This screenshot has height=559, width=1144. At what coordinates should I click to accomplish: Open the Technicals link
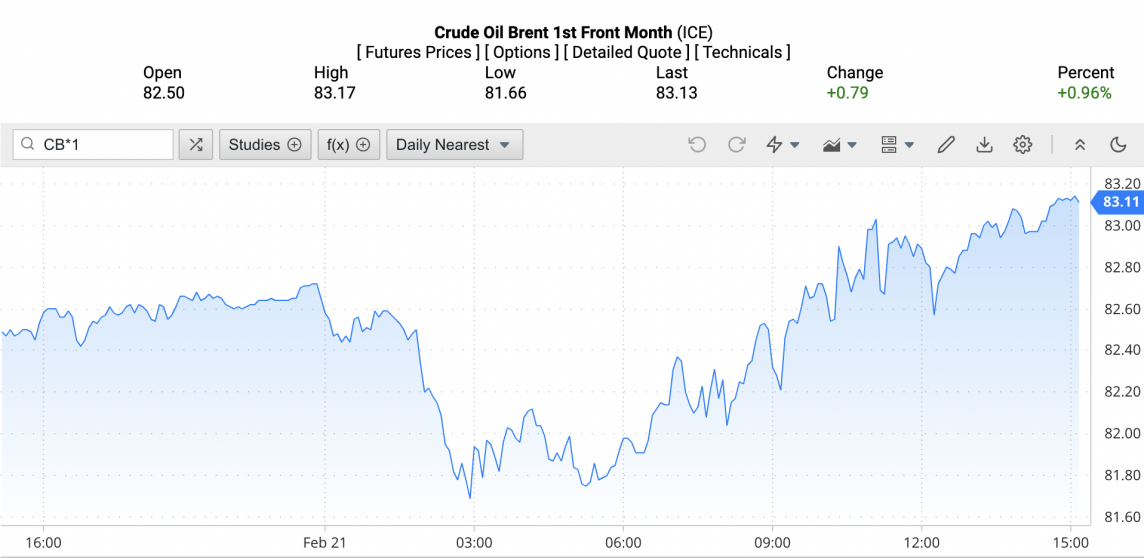pos(742,52)
